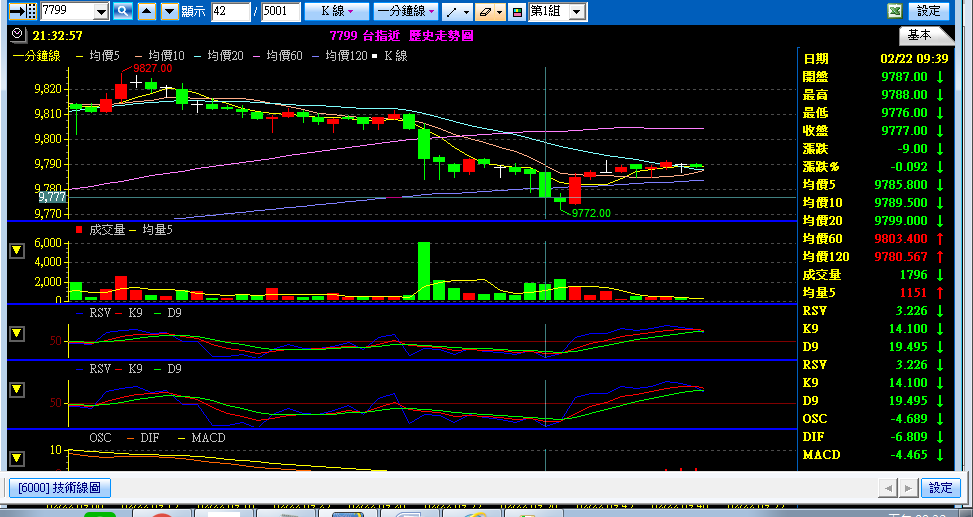Open the yellow dropdown on first RSV panel
Image resolution: width=973 pixels, height=517 pixels.
coord(17,334)
